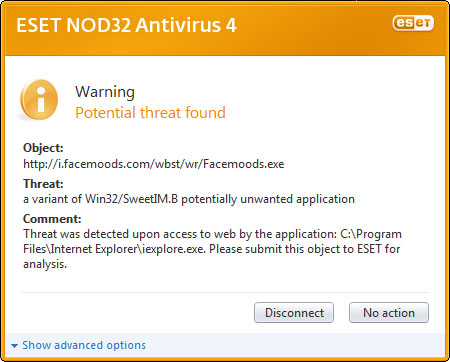Click the comment line starting 'Threat was detected'
Viewport: 450px width, 362px height.
[212, 234]
